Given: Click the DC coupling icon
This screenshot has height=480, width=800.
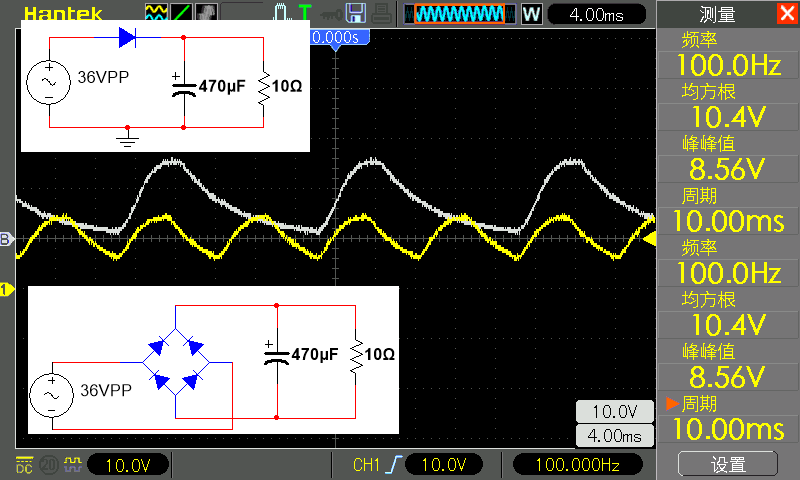Looking at the screenshot, I should (24, 465).
